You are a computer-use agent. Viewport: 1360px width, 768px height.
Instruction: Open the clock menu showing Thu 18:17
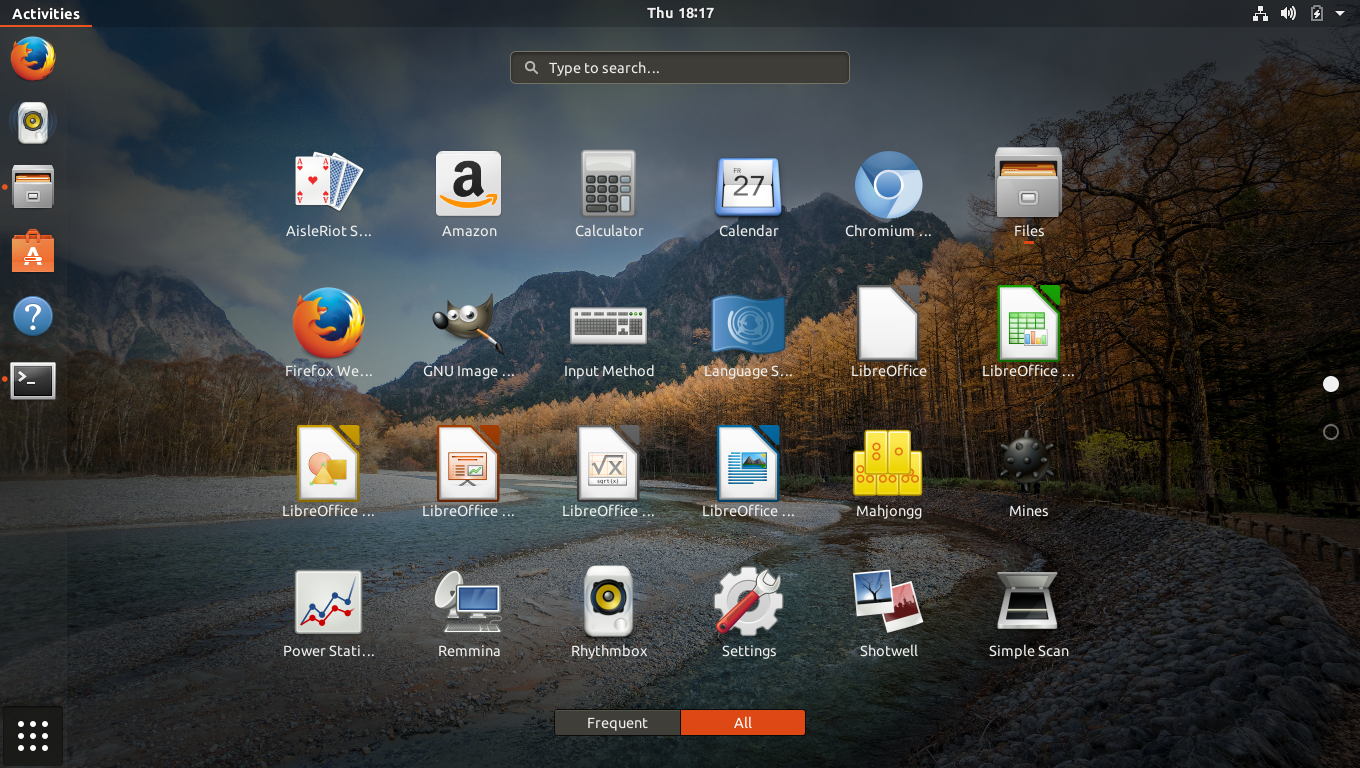pos(680,13)
